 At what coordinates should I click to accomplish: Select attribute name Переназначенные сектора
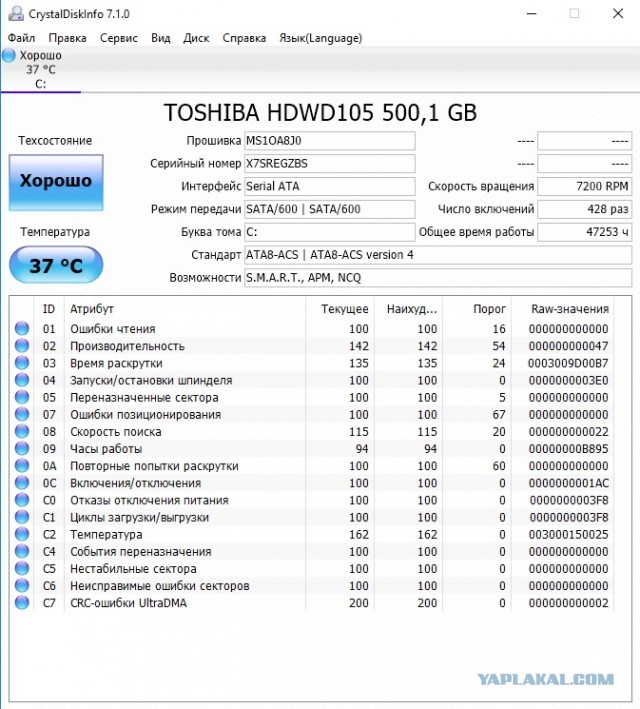click(144, 397)
